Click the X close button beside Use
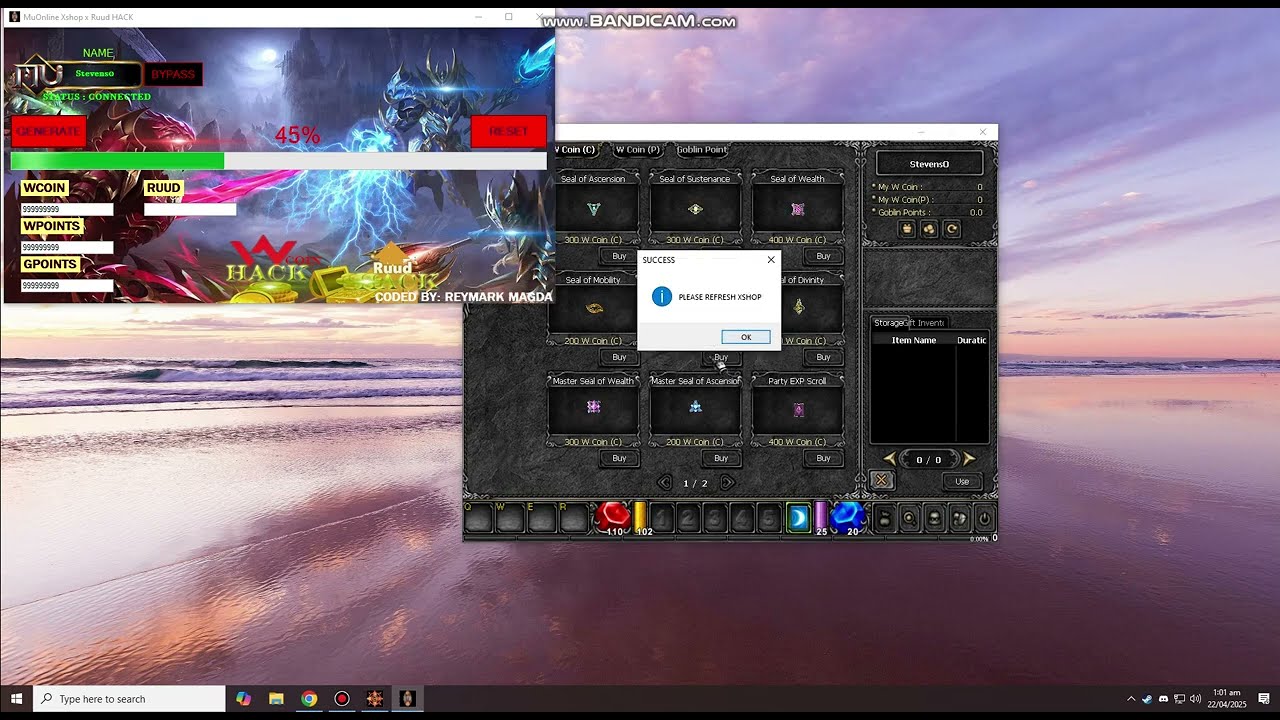 point(881,481)
